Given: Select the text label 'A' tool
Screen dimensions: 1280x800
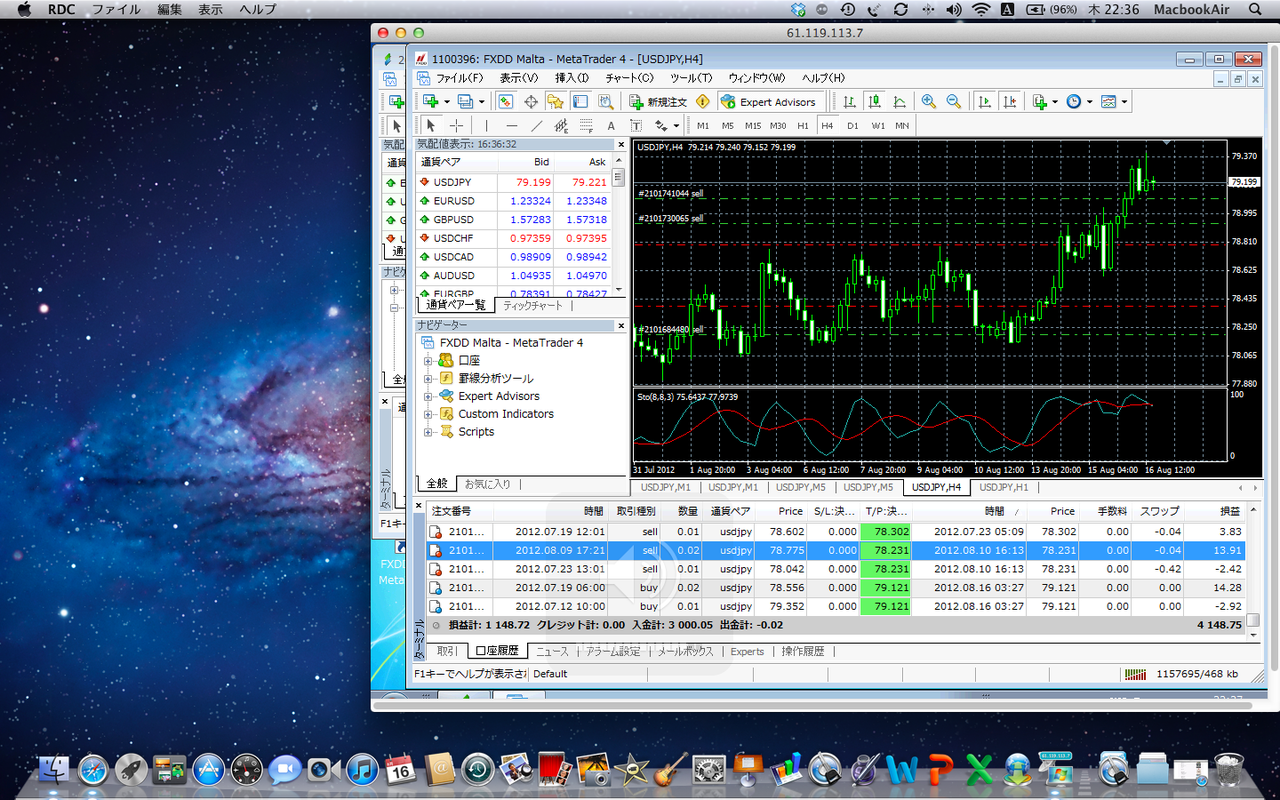Looking at the screenshot, I should (x=611, y=126).
